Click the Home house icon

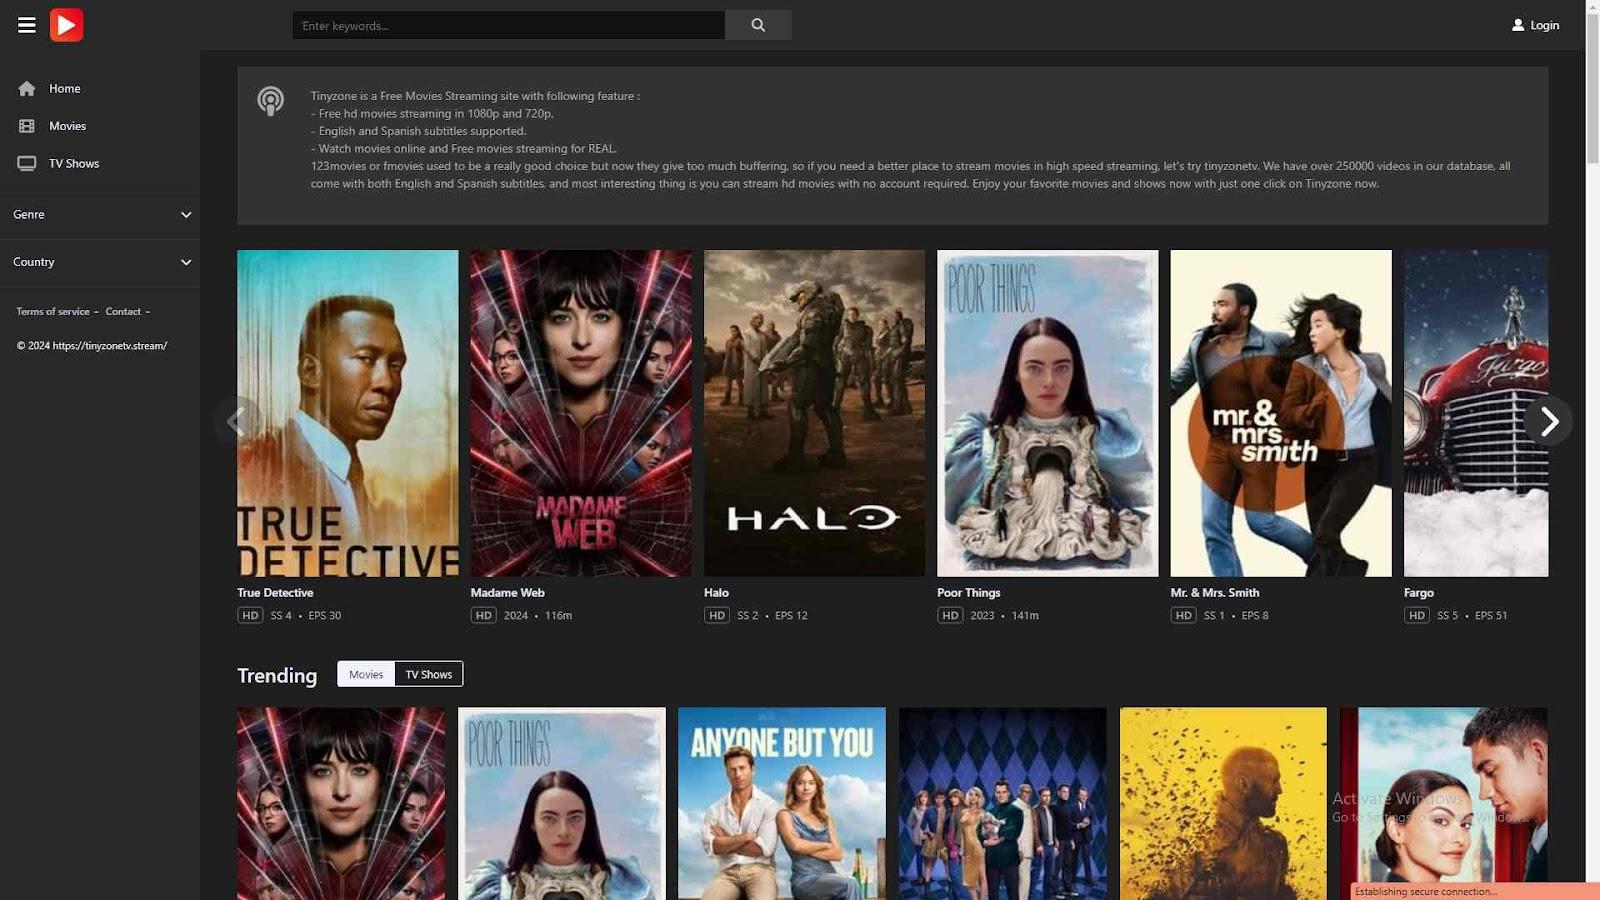(27, 88)
